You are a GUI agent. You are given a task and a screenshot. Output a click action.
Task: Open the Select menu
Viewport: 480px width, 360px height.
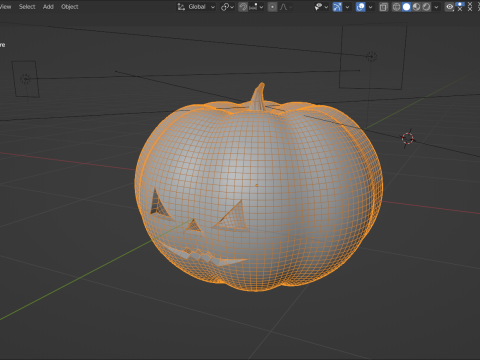pos(27,7)
